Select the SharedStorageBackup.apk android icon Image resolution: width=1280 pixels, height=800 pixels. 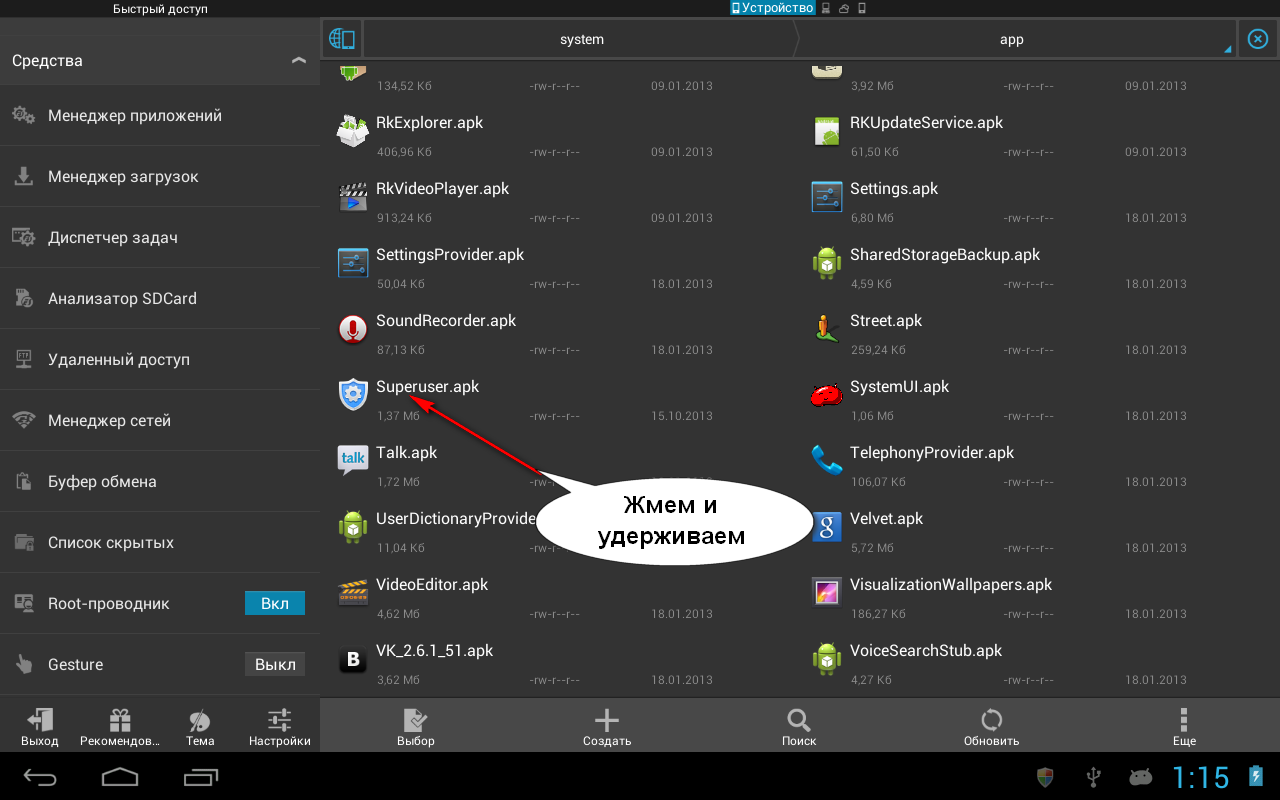pos(826,263)
